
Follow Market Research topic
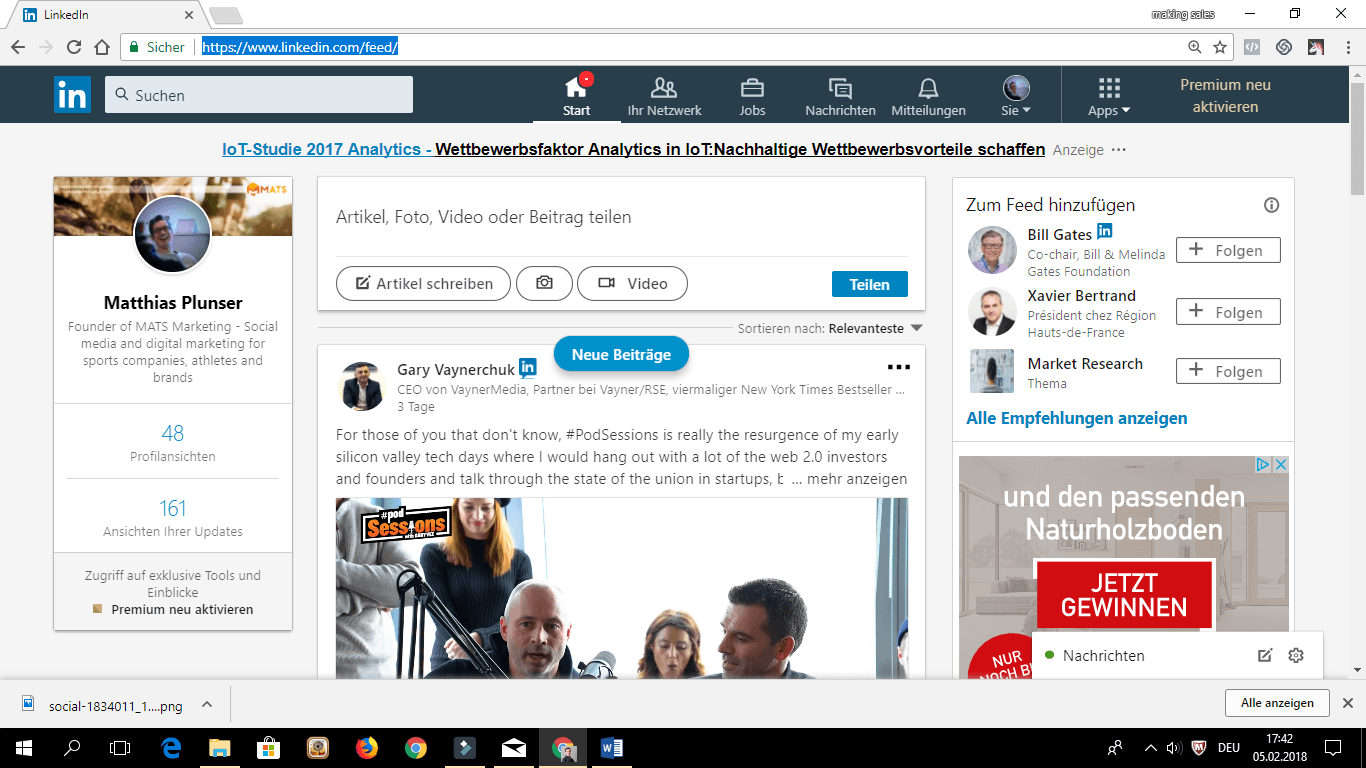click(x=1228, y=371)
